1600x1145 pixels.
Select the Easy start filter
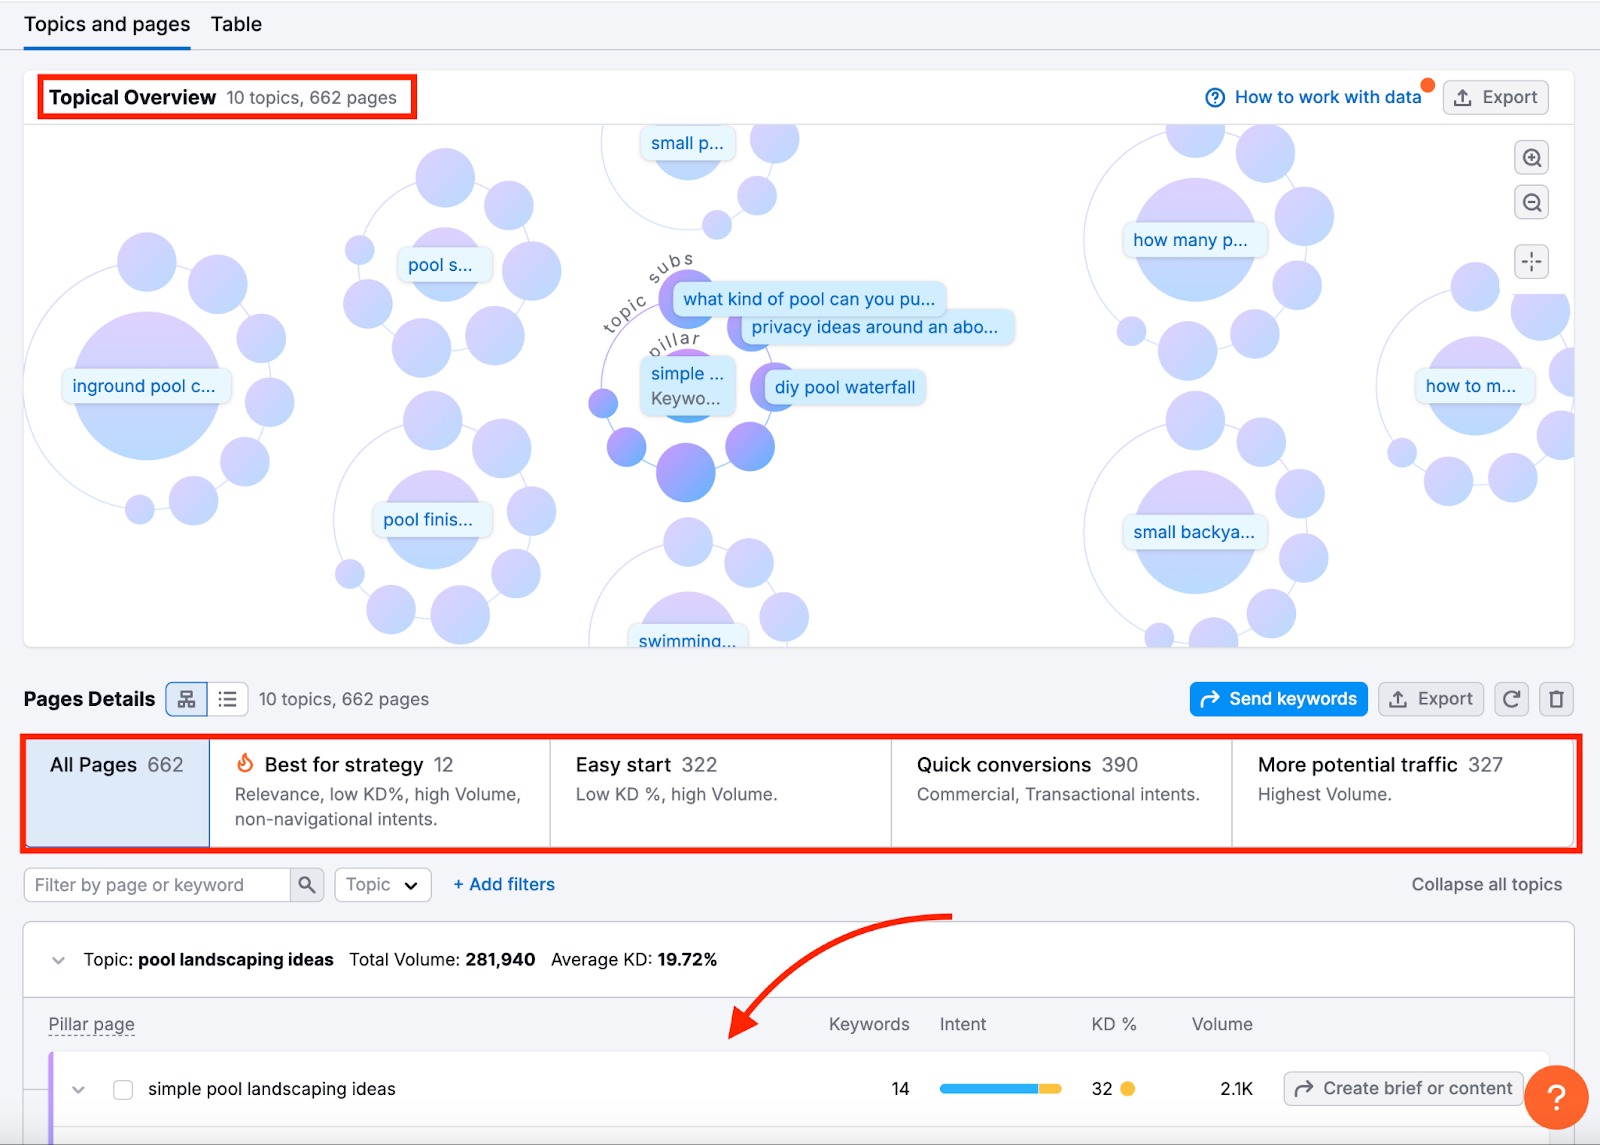(720, 793)
